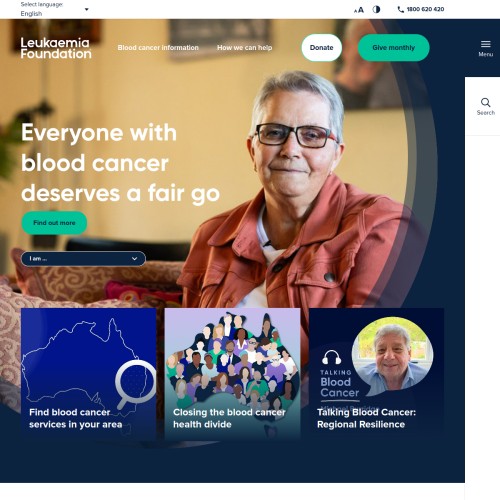Viewport: 500px width, 500px height.
Task: Open How we can help menu
Action: coord(244,48)
